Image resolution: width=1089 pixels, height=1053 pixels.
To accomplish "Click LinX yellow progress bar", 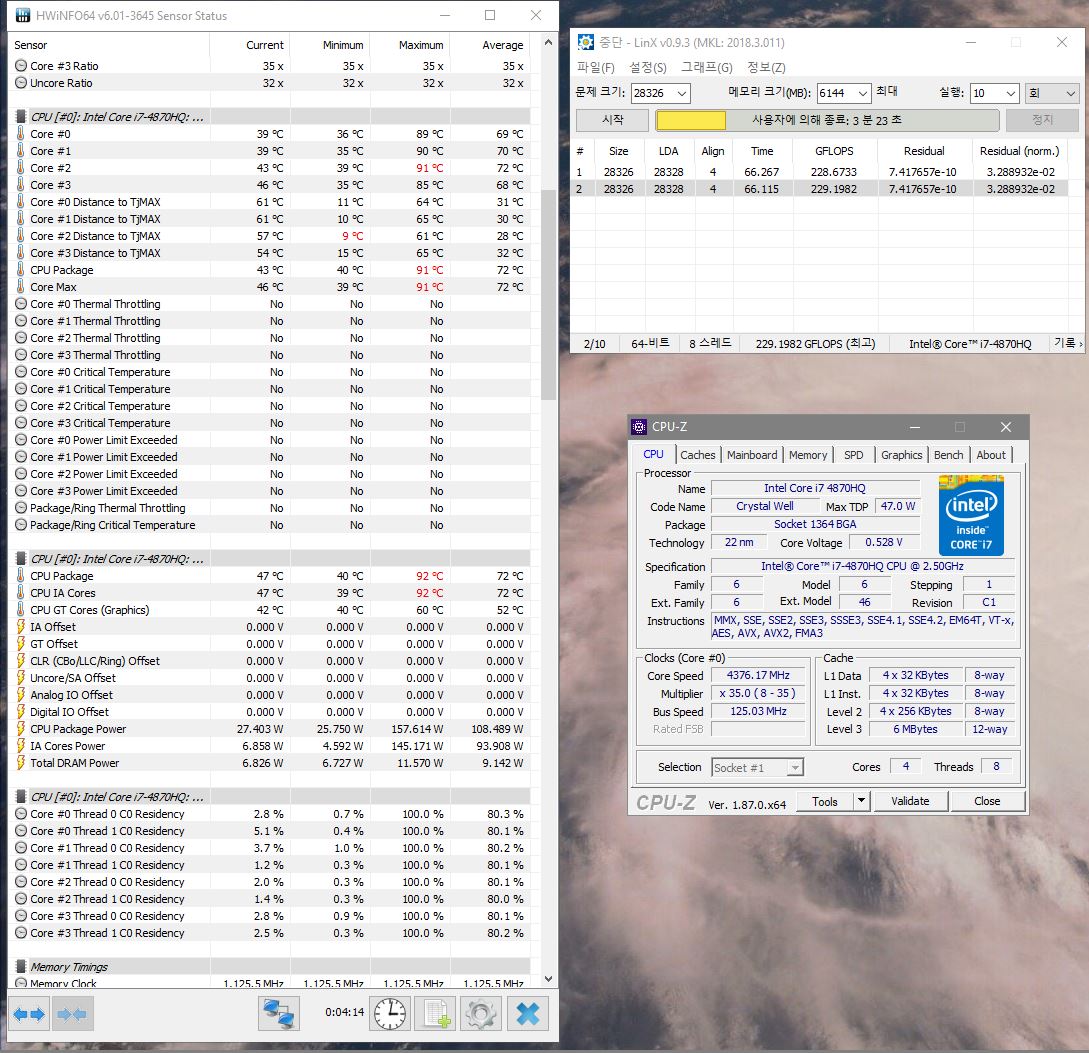I will (691, 121).
